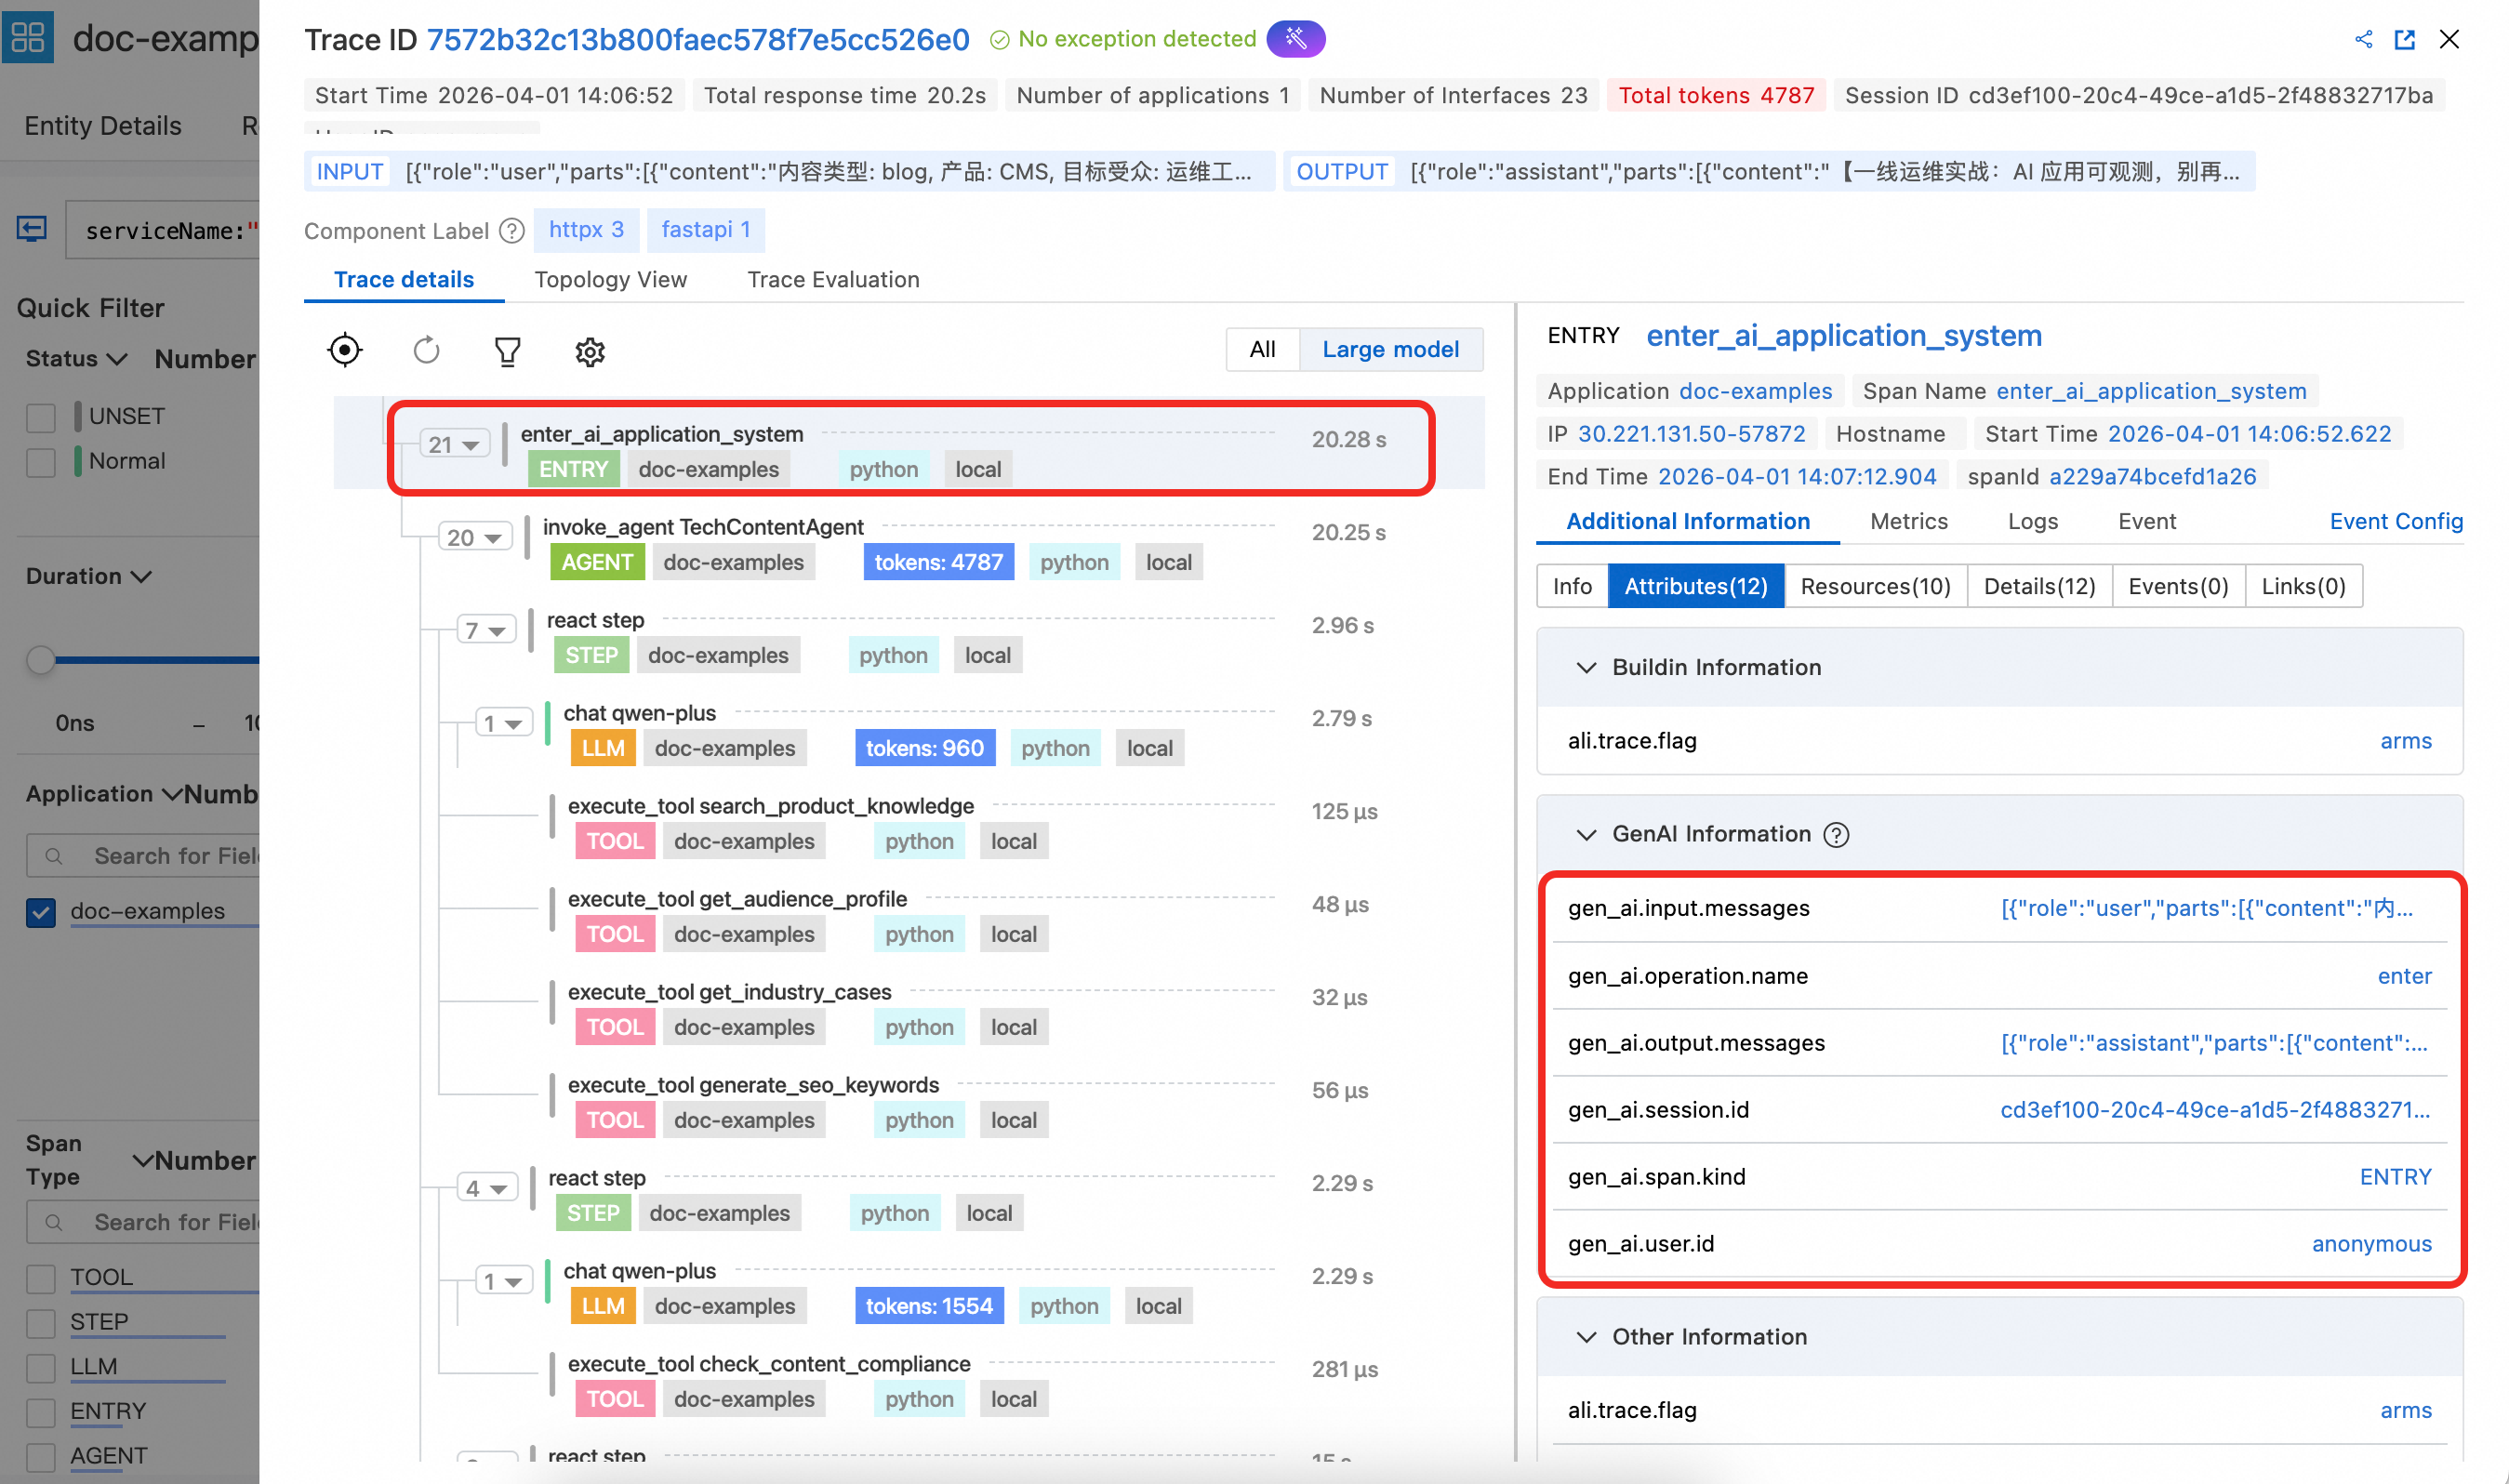Image resolution: width=2509 pixels, height=1484 pixels.
Task: Collapse the enter_ai_application_system span with 21 children
Action: tap(455, 444)
